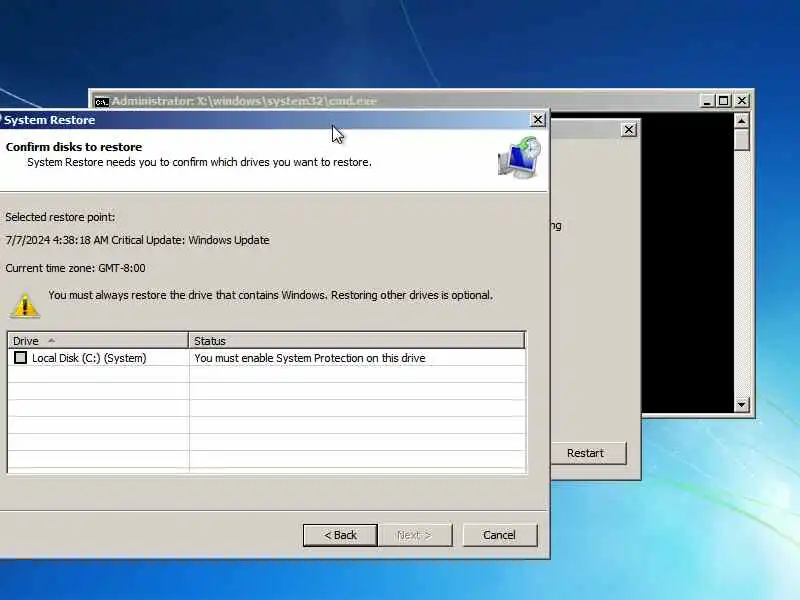
Task: Click the '7/7/2024 4:38:18 AM Critical Update' text
Action: [x=137, y=240]
